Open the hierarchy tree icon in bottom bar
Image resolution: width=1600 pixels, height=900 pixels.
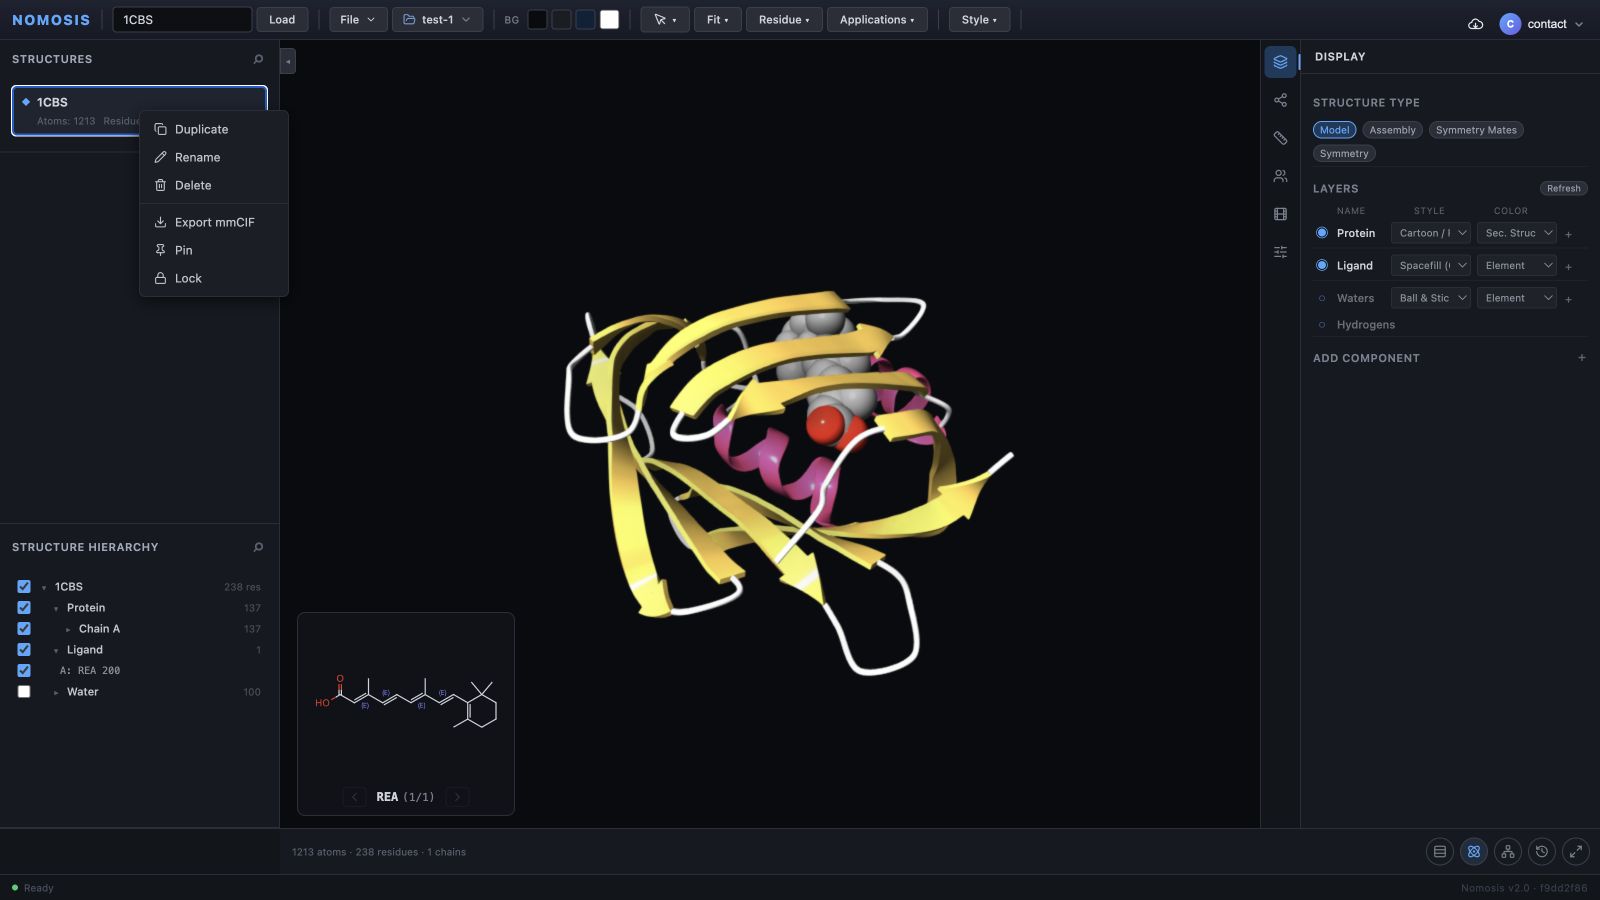[1508, 852]
